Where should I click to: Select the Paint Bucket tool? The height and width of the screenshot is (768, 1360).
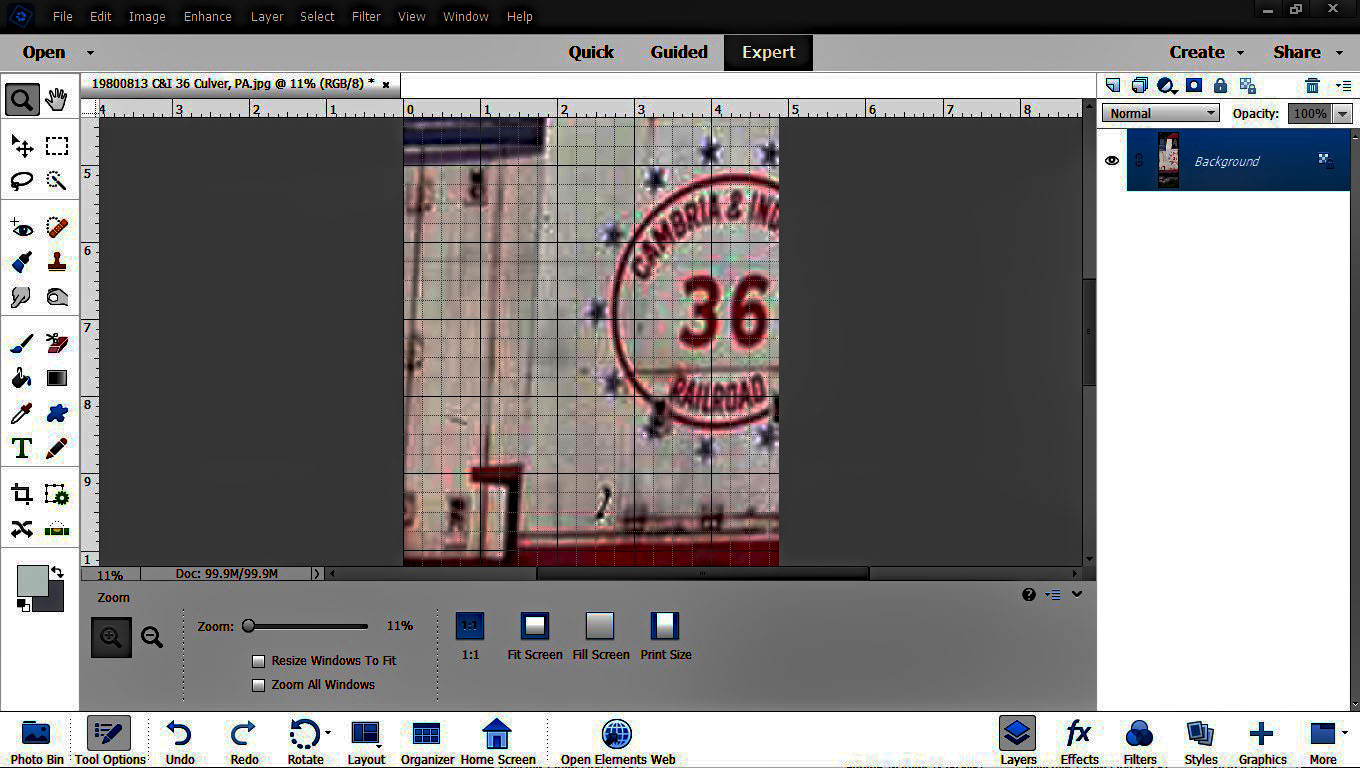click(x=22, y=378)
